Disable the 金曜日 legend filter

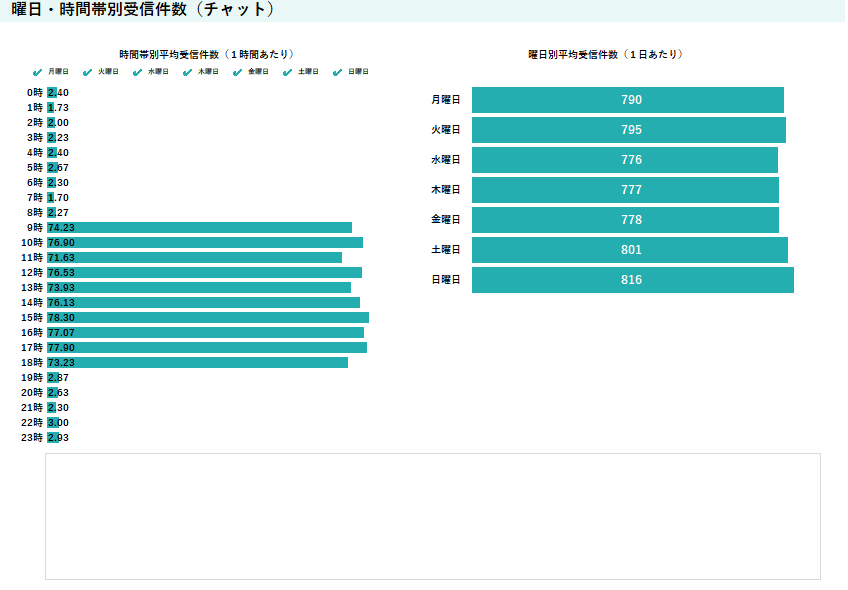(238, 72)
